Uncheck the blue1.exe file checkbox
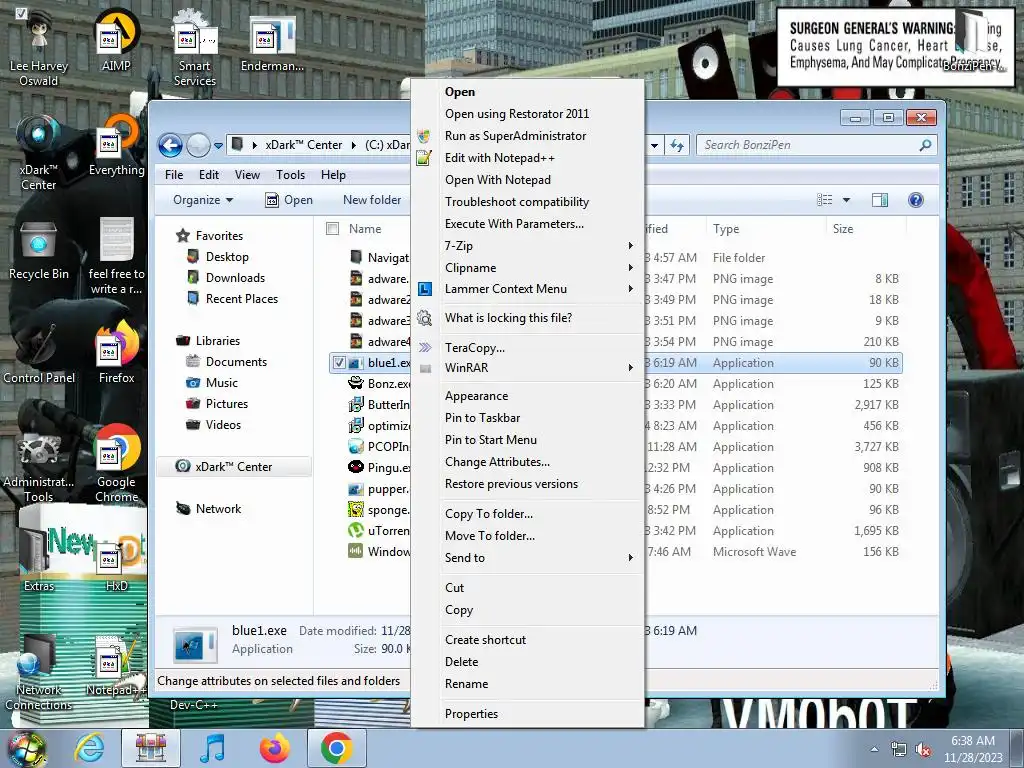The width and height of the screenshot is (1024, 768). 339,362
